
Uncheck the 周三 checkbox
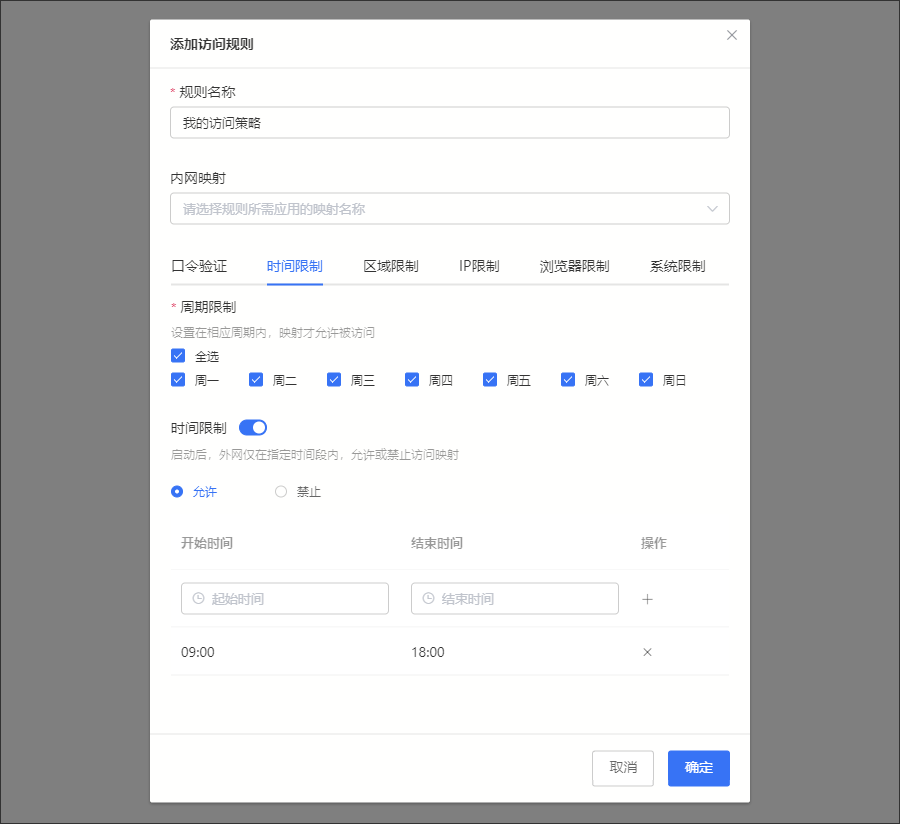(334, 380)
